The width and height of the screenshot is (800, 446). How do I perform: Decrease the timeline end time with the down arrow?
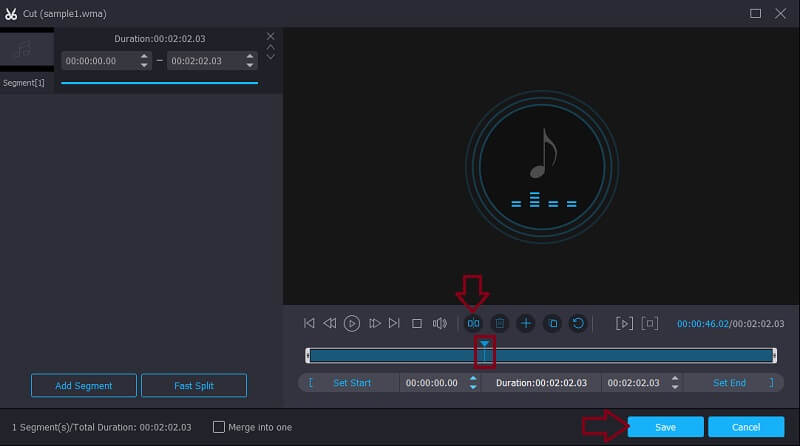tap(675, 387)
